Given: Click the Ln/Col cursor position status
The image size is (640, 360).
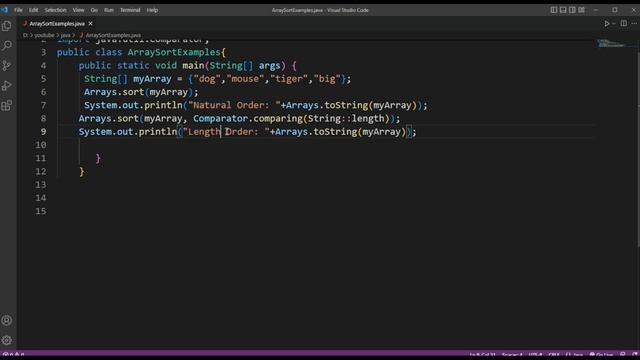Looking at the screenshot, I should tap(482, 355).
